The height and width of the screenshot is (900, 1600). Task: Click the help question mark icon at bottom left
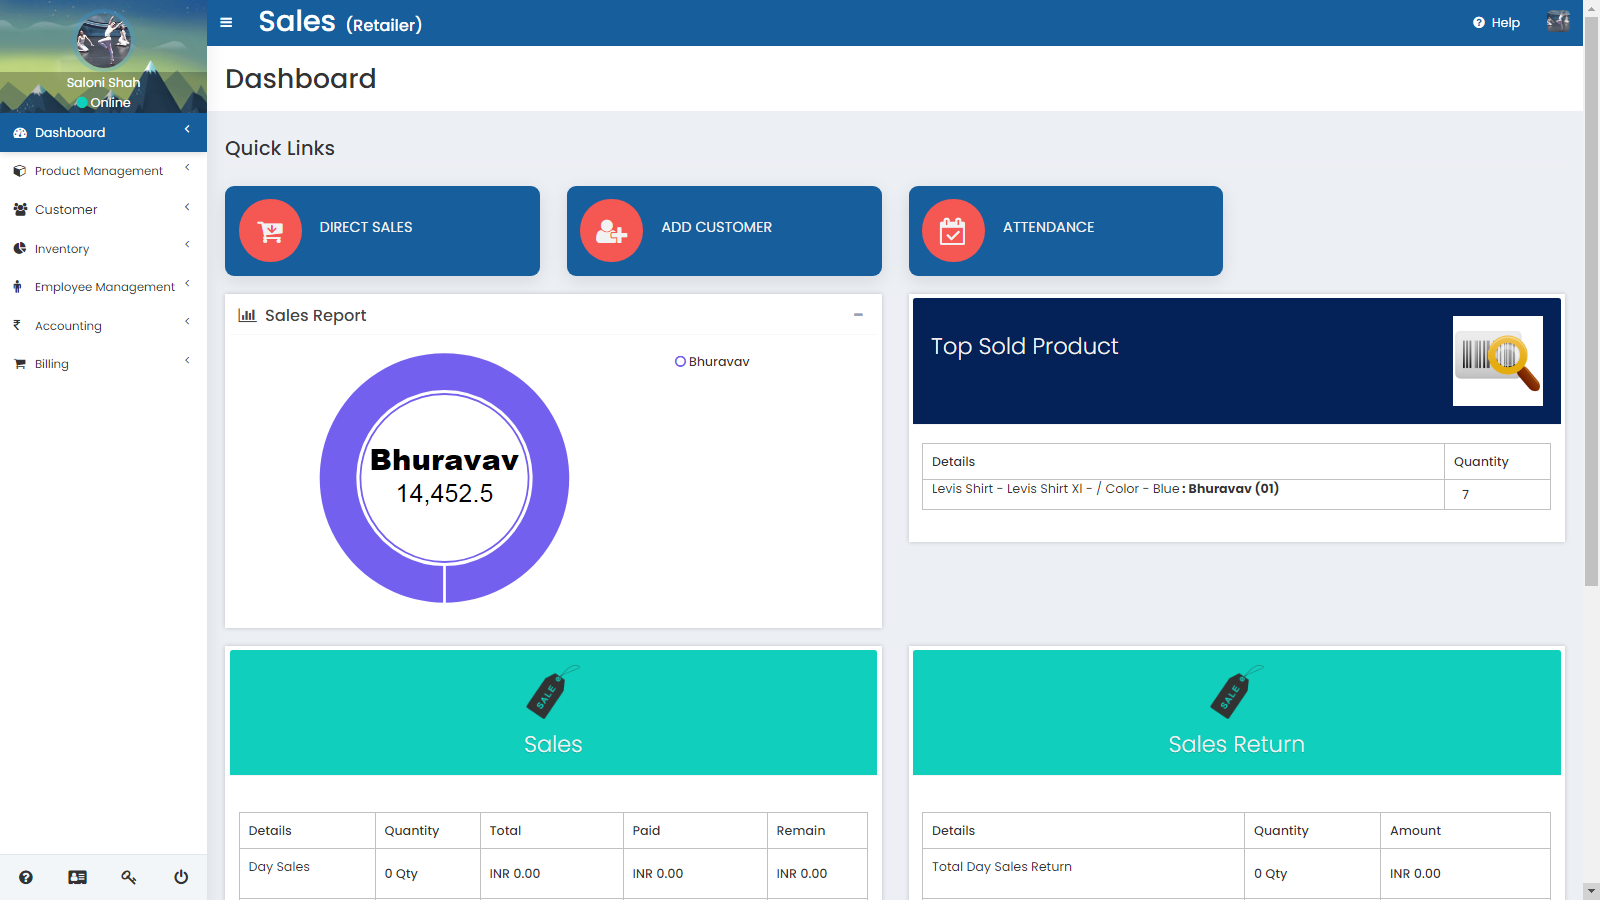point(25,877)
